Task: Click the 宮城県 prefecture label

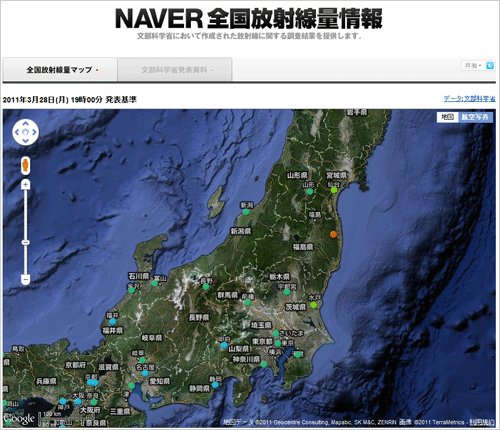Action: click(x=337, y=175)
